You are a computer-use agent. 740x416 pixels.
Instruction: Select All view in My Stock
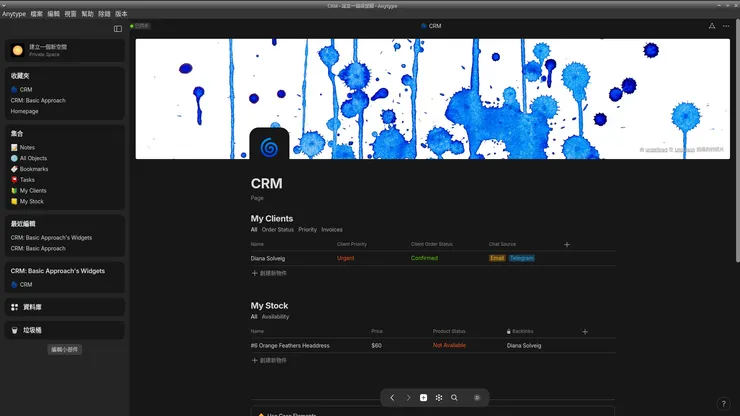tap(254, 317)
